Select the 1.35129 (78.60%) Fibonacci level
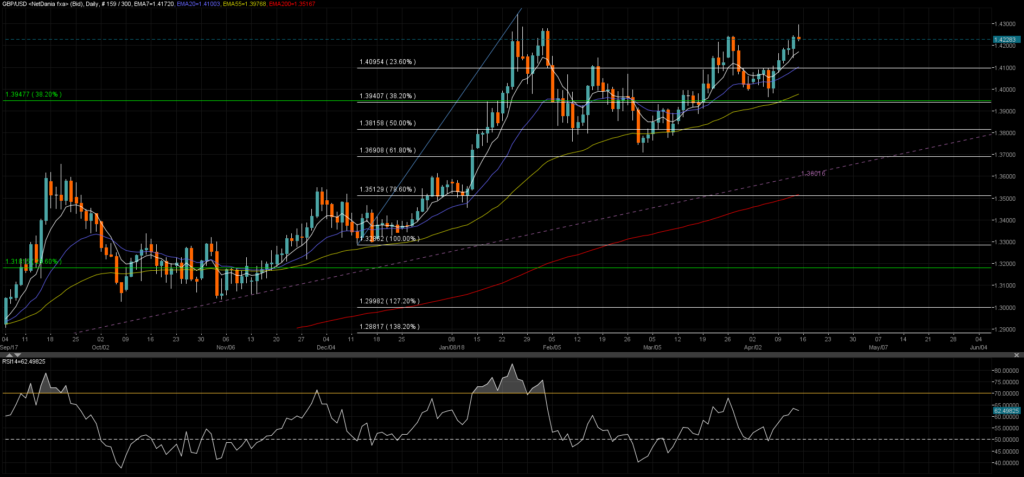The image size is (1024, 477). tap(387, 191)
